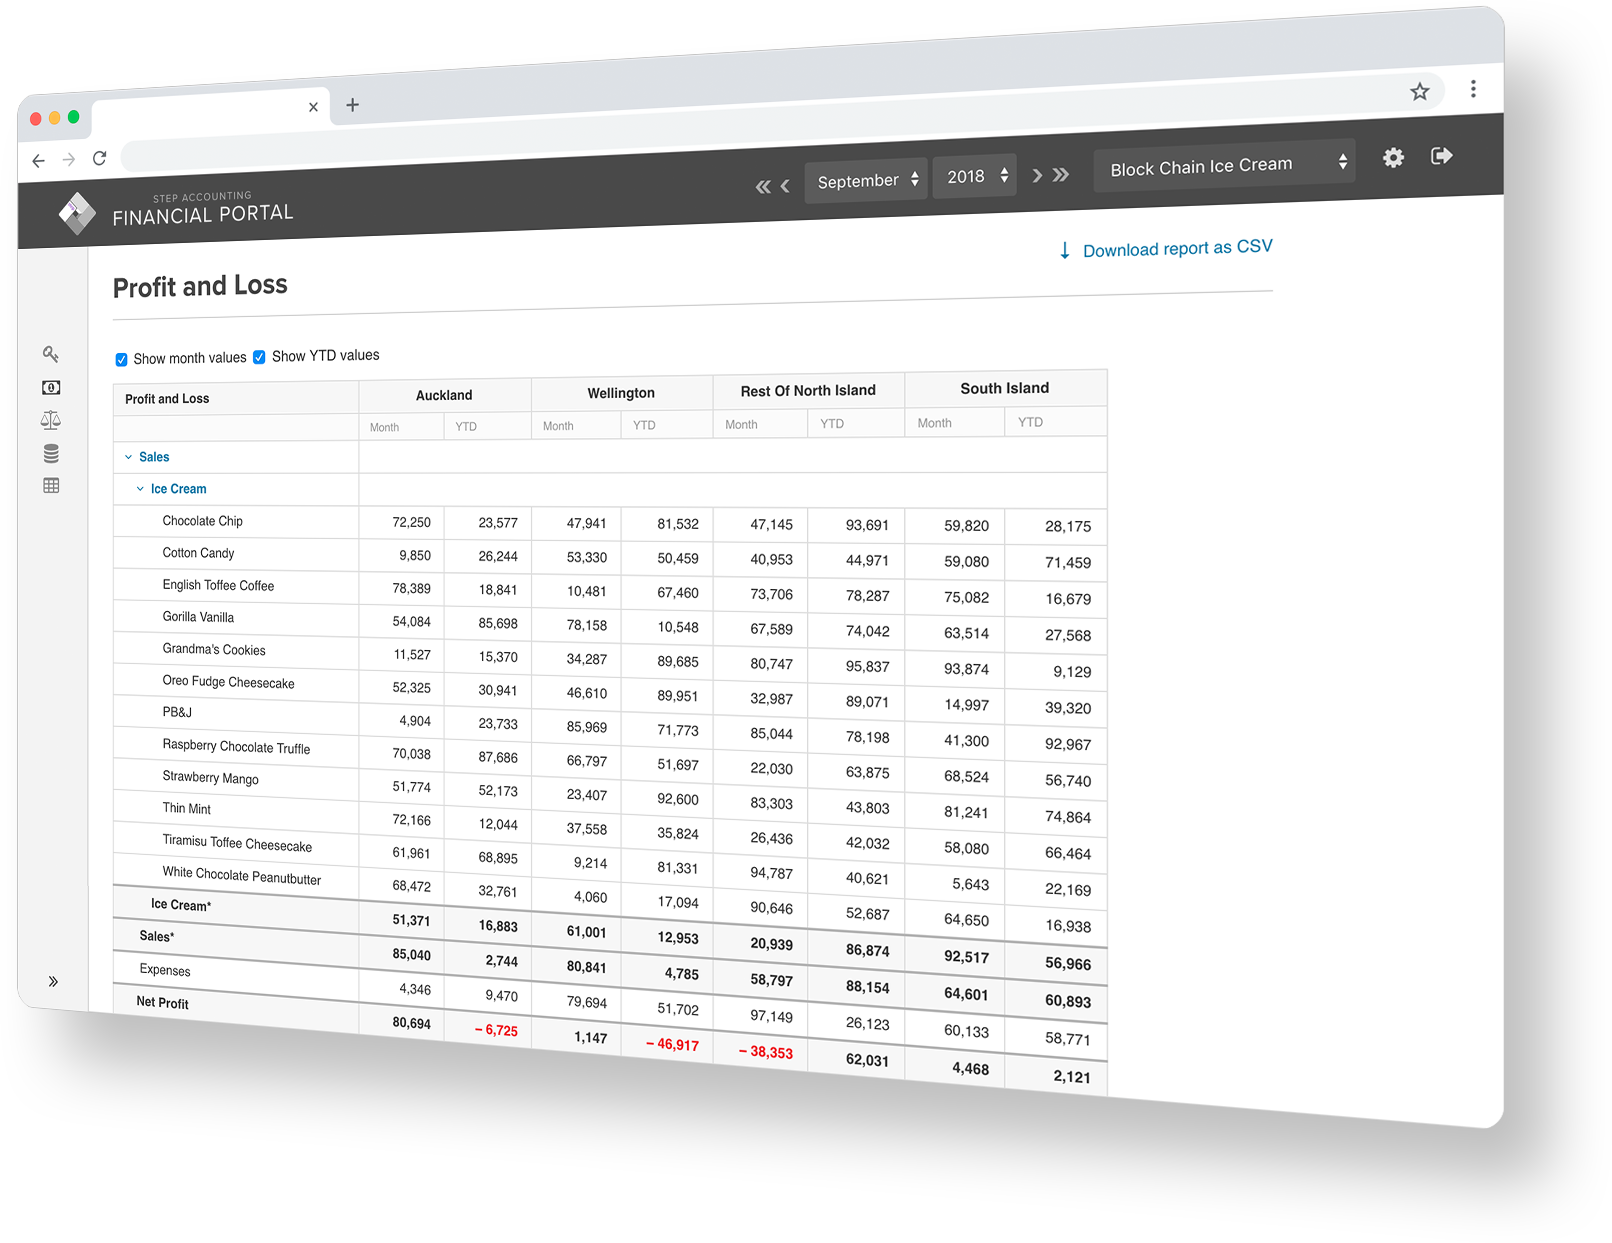
Task: Collapse the Ice Cream row group
Action: [x=140, y=489]
